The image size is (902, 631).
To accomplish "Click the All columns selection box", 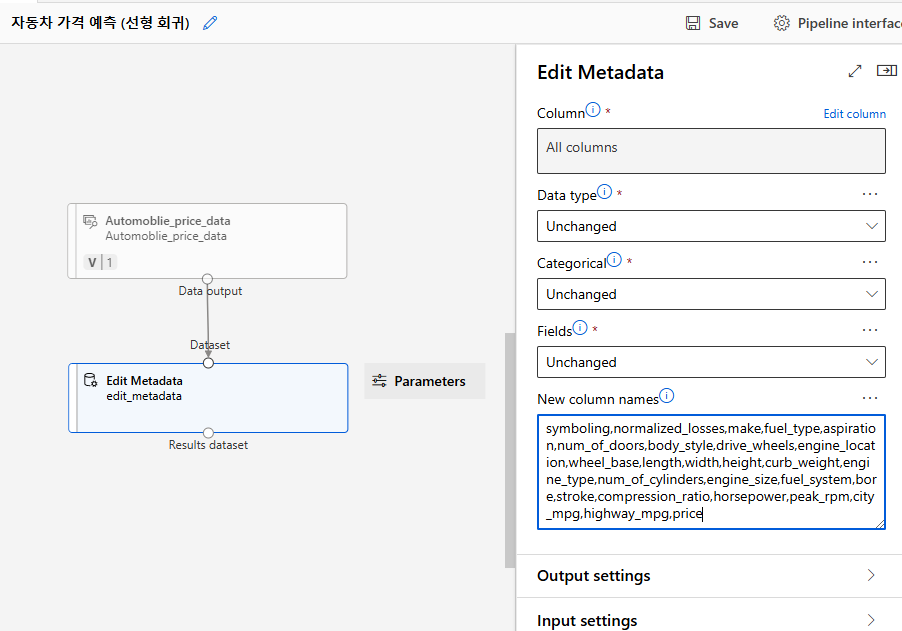I will 711,151.
